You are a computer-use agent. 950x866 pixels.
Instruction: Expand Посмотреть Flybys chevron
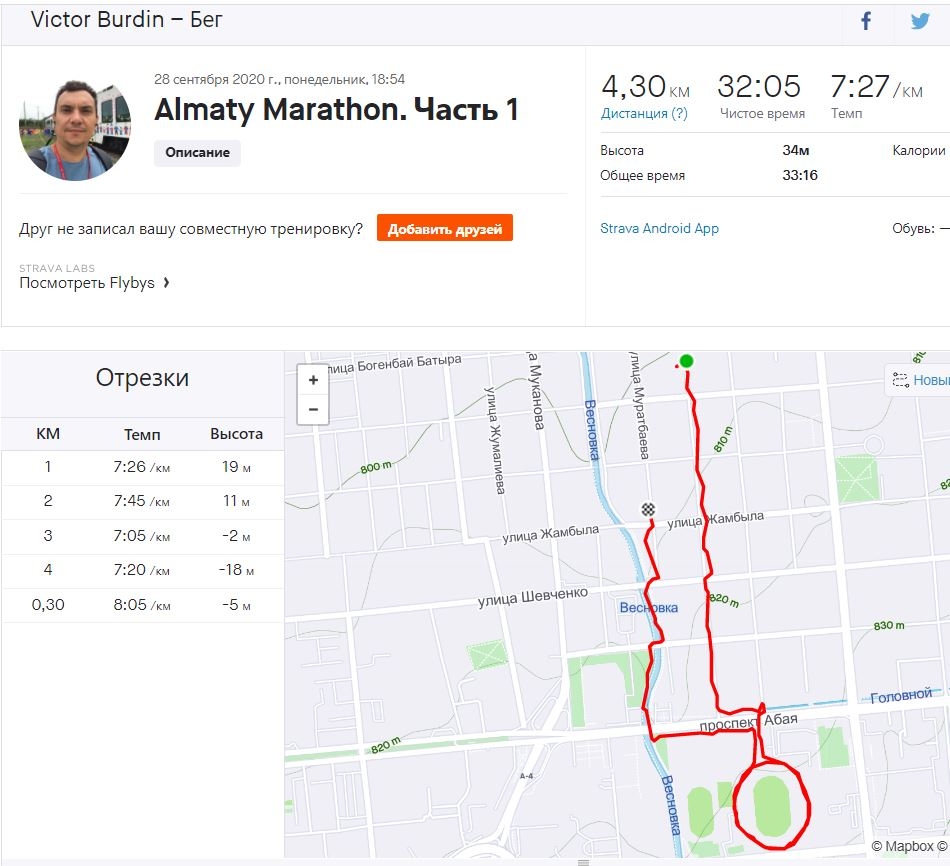pos(166,283)
